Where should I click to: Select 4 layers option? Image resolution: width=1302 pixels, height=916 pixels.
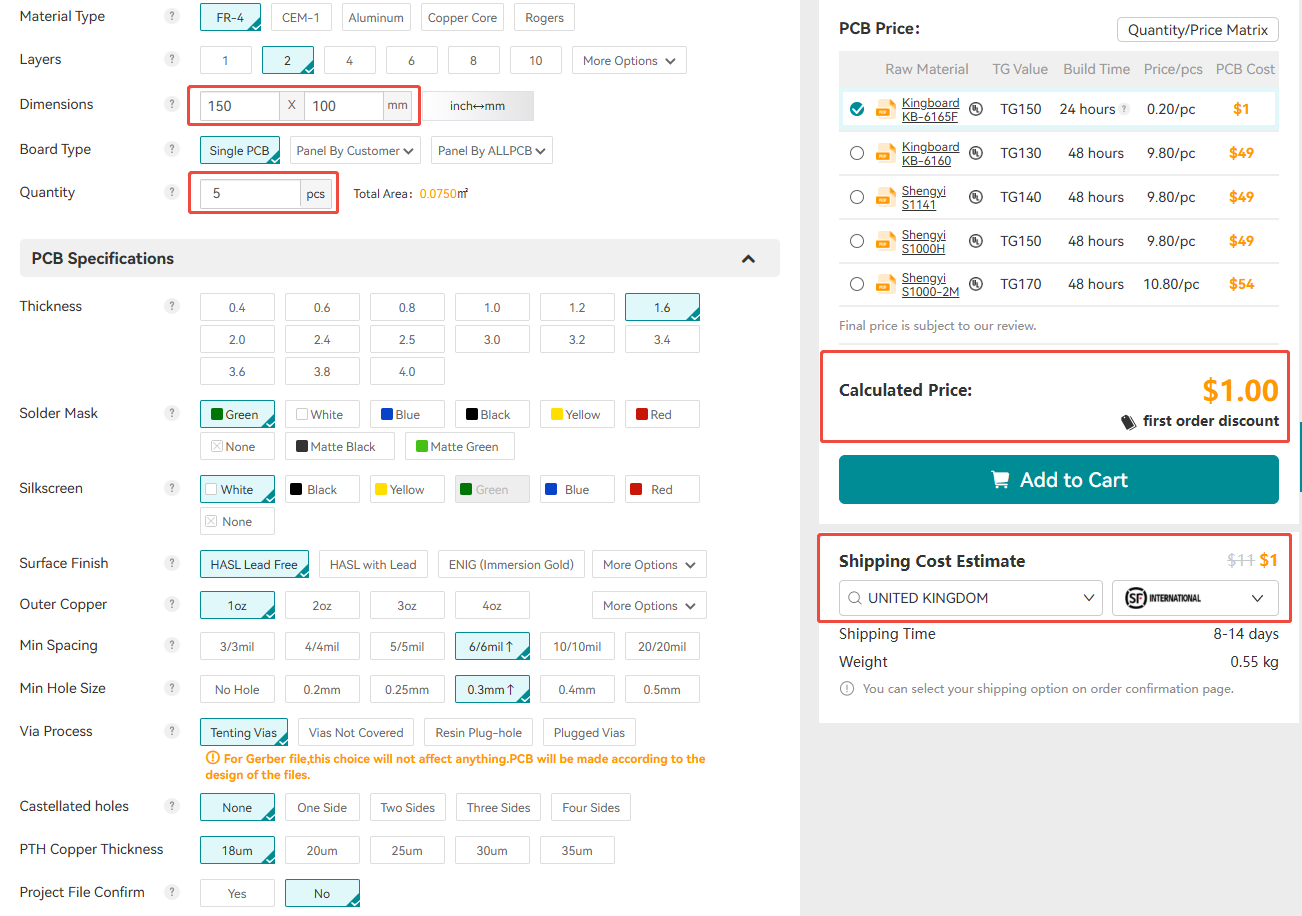click(x=349, y=60)
